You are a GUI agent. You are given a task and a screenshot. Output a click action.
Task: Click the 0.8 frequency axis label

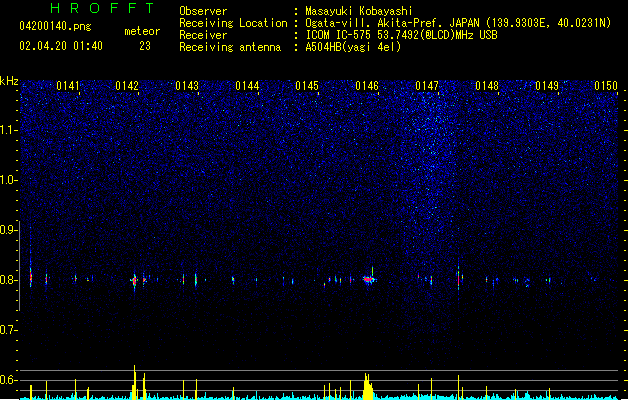pos(8,280)
